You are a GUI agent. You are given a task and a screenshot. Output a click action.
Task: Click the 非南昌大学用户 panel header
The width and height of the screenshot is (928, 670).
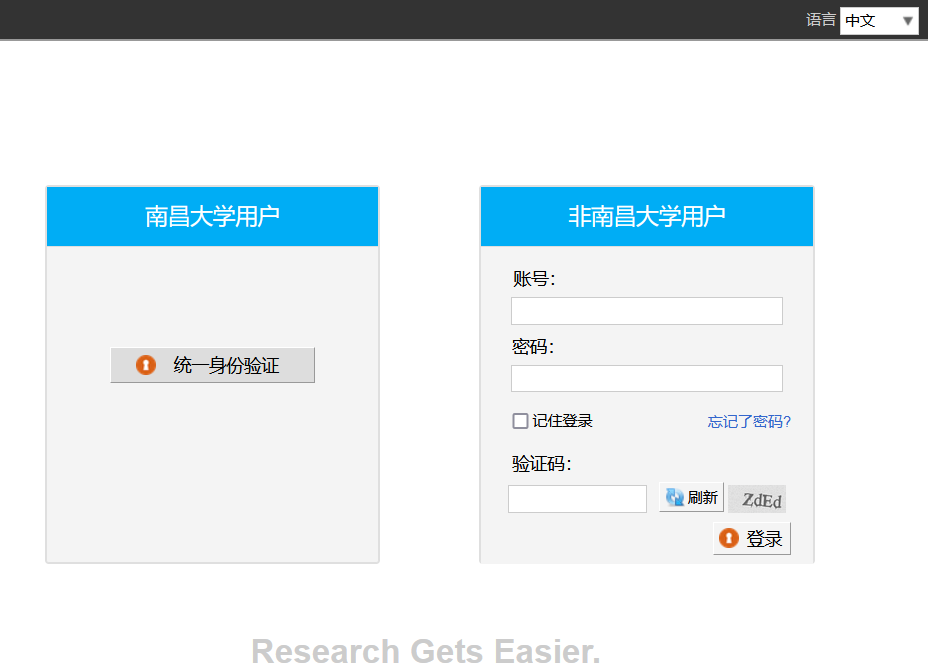pyautogui.click(x=647, y=217)
